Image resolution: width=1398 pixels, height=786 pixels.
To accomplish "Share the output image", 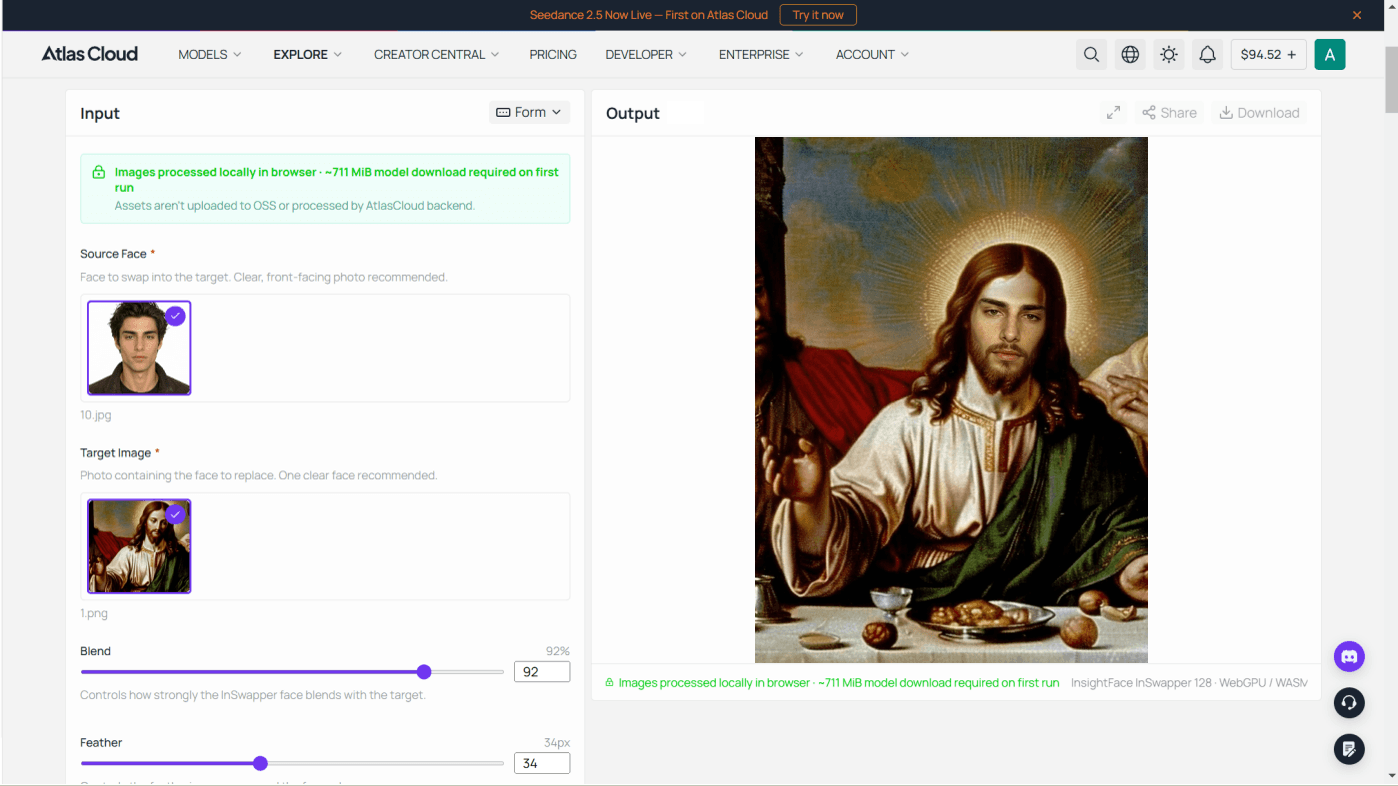I will pyautogui.click(x=1169, y=113).
